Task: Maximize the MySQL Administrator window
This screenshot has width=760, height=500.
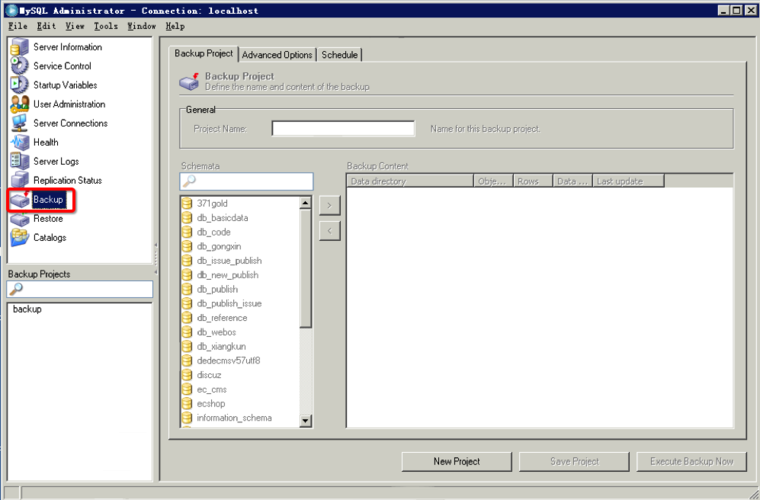Action: pyautogui.click(x=736, y=10)
